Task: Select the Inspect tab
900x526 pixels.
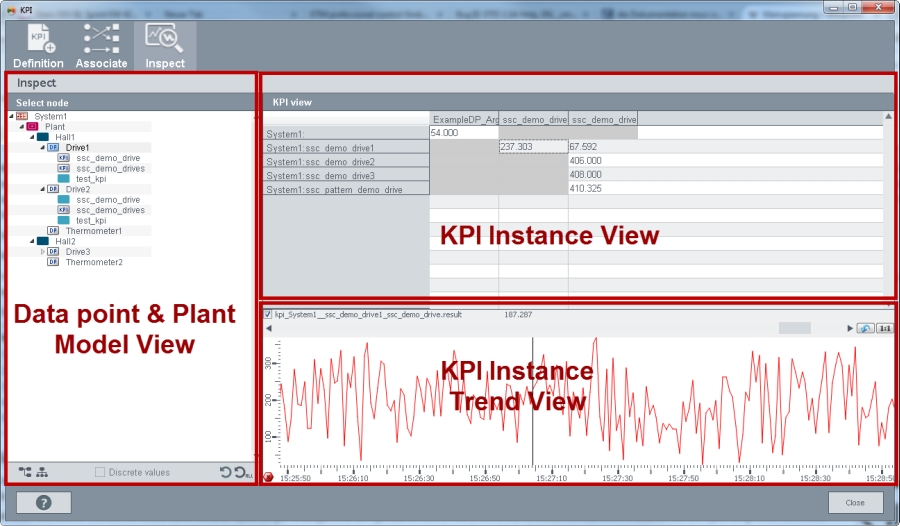Action: 165,46
